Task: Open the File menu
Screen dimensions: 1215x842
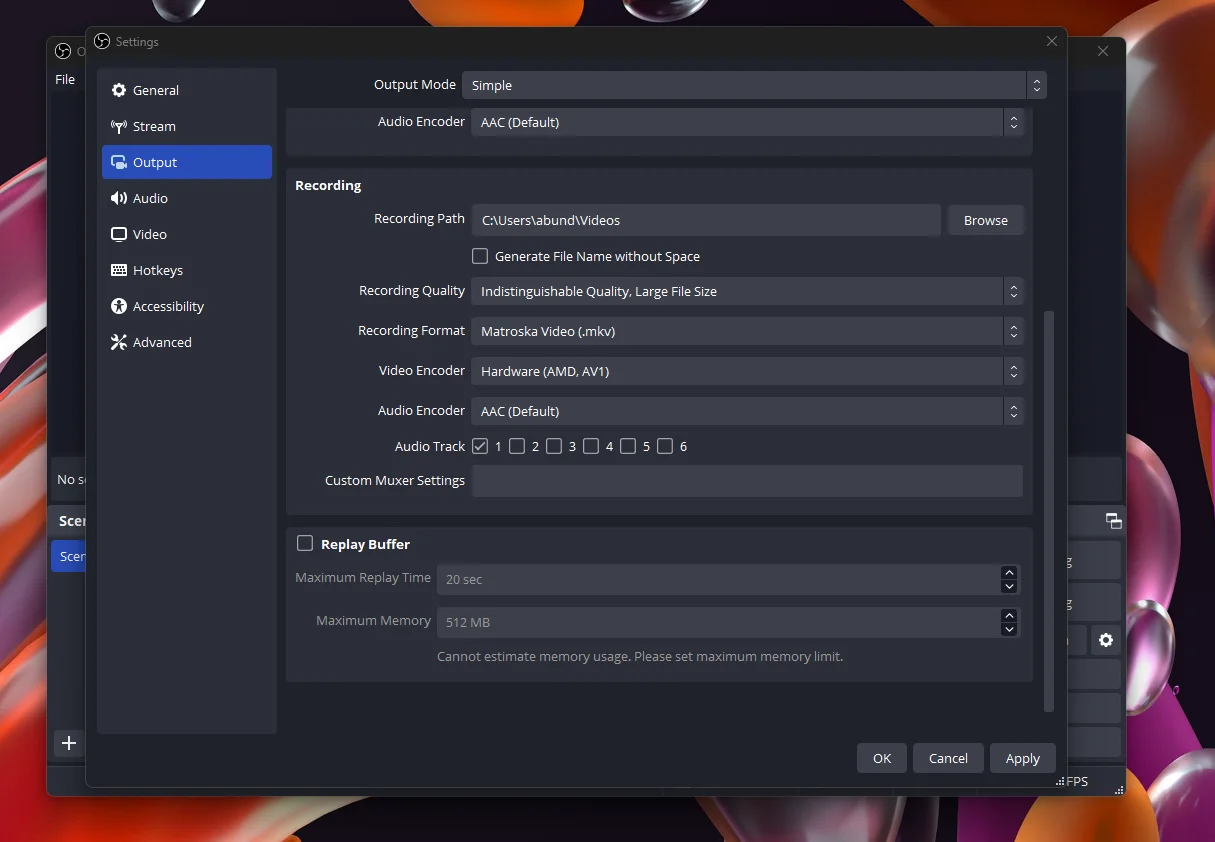Action: [x=65, y=79]
